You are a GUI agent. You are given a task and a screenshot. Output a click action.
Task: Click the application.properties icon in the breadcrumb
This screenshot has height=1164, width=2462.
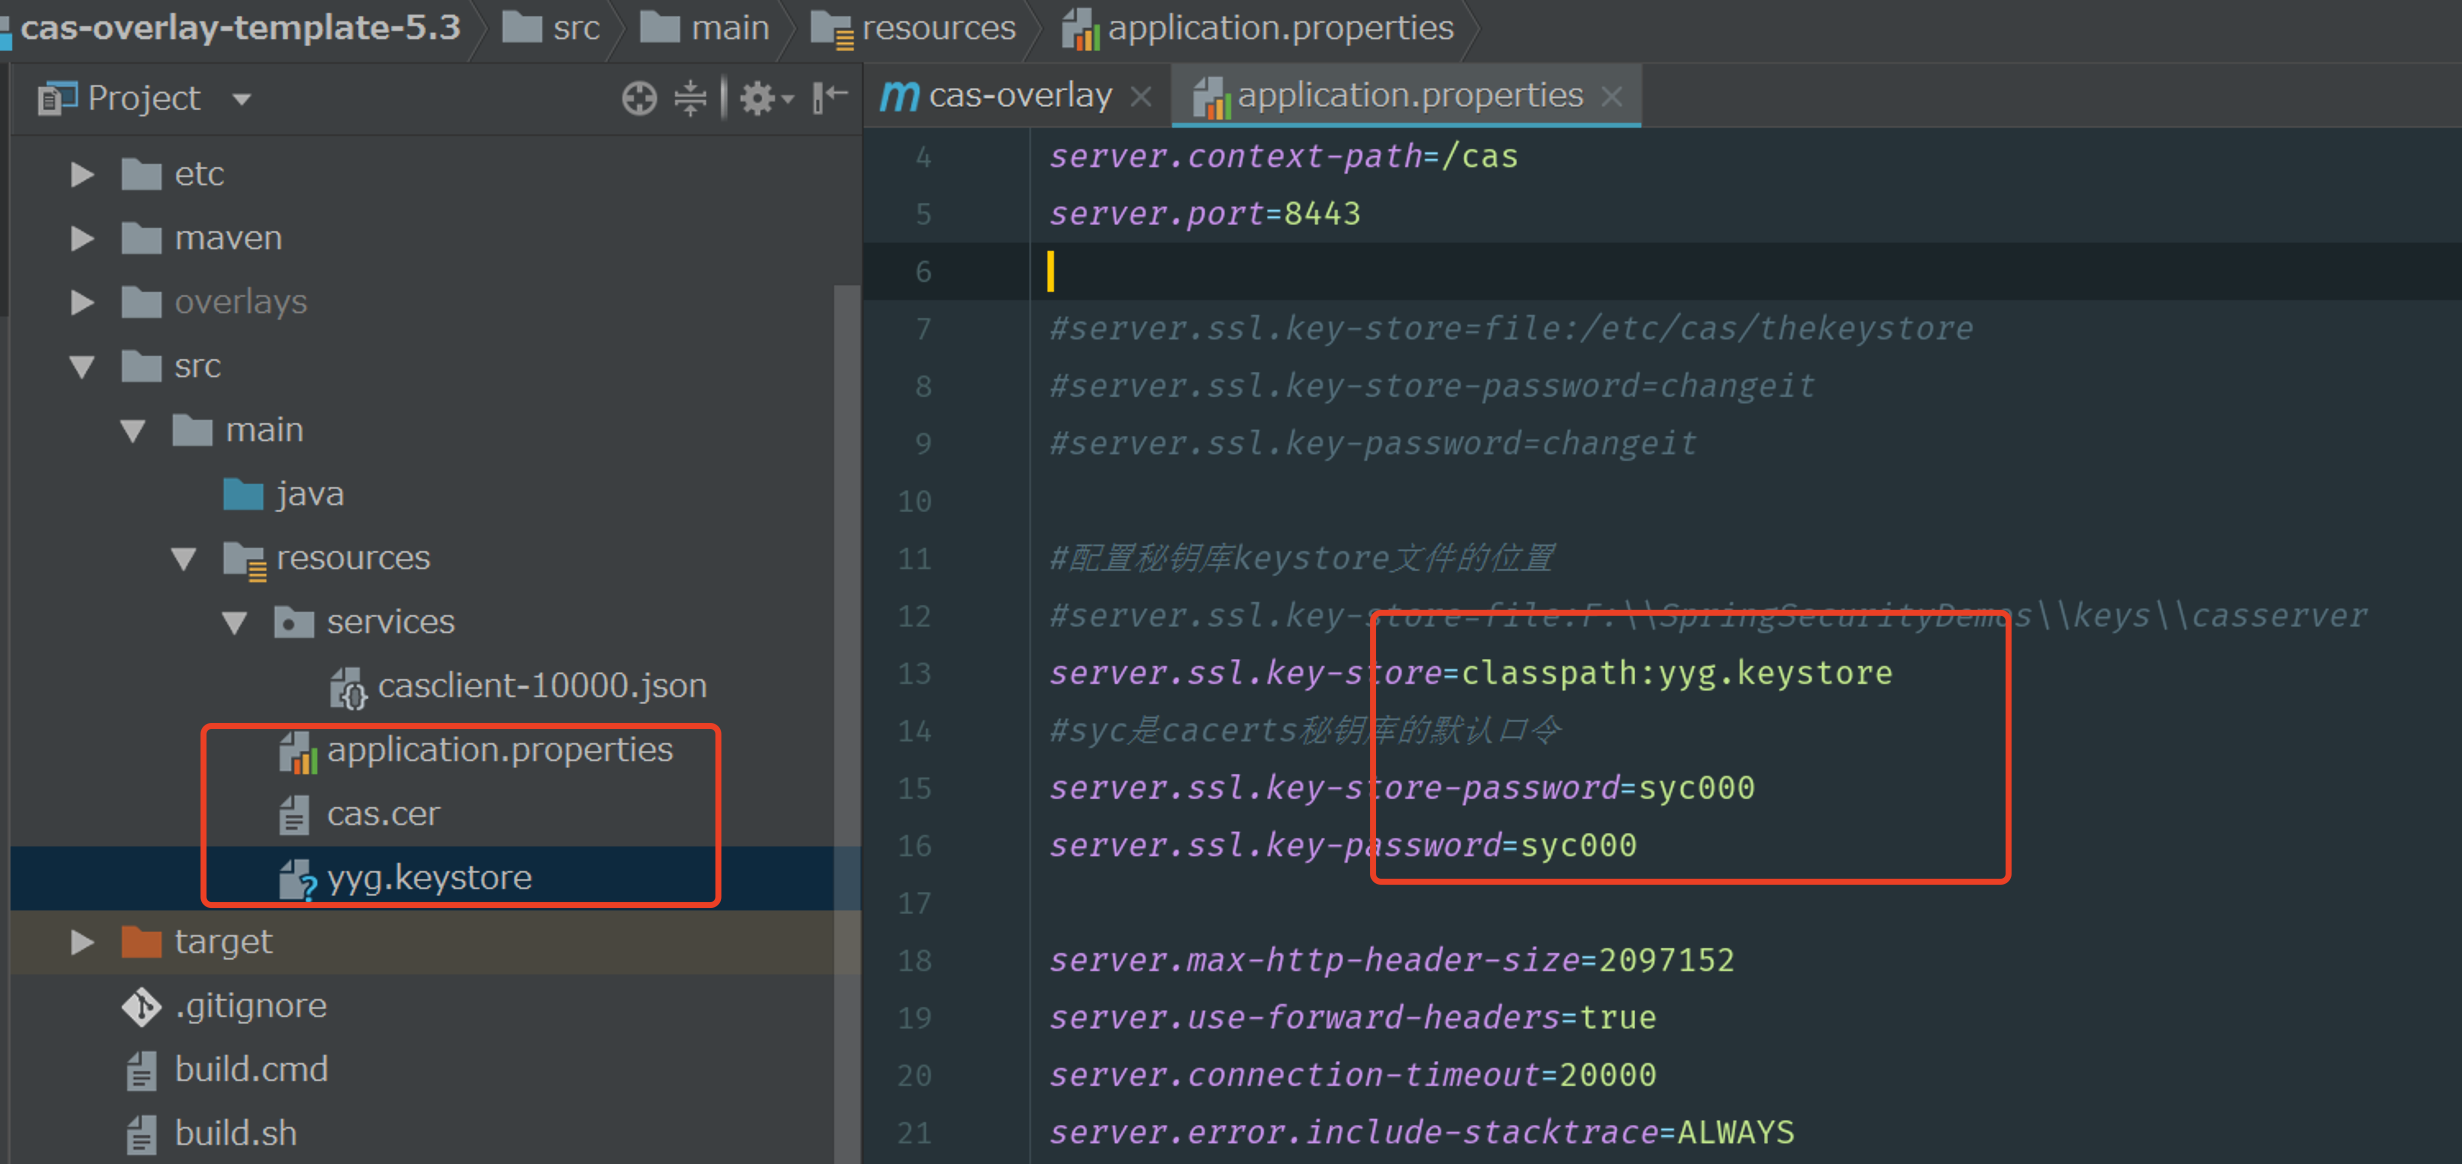pos(1080,28)
